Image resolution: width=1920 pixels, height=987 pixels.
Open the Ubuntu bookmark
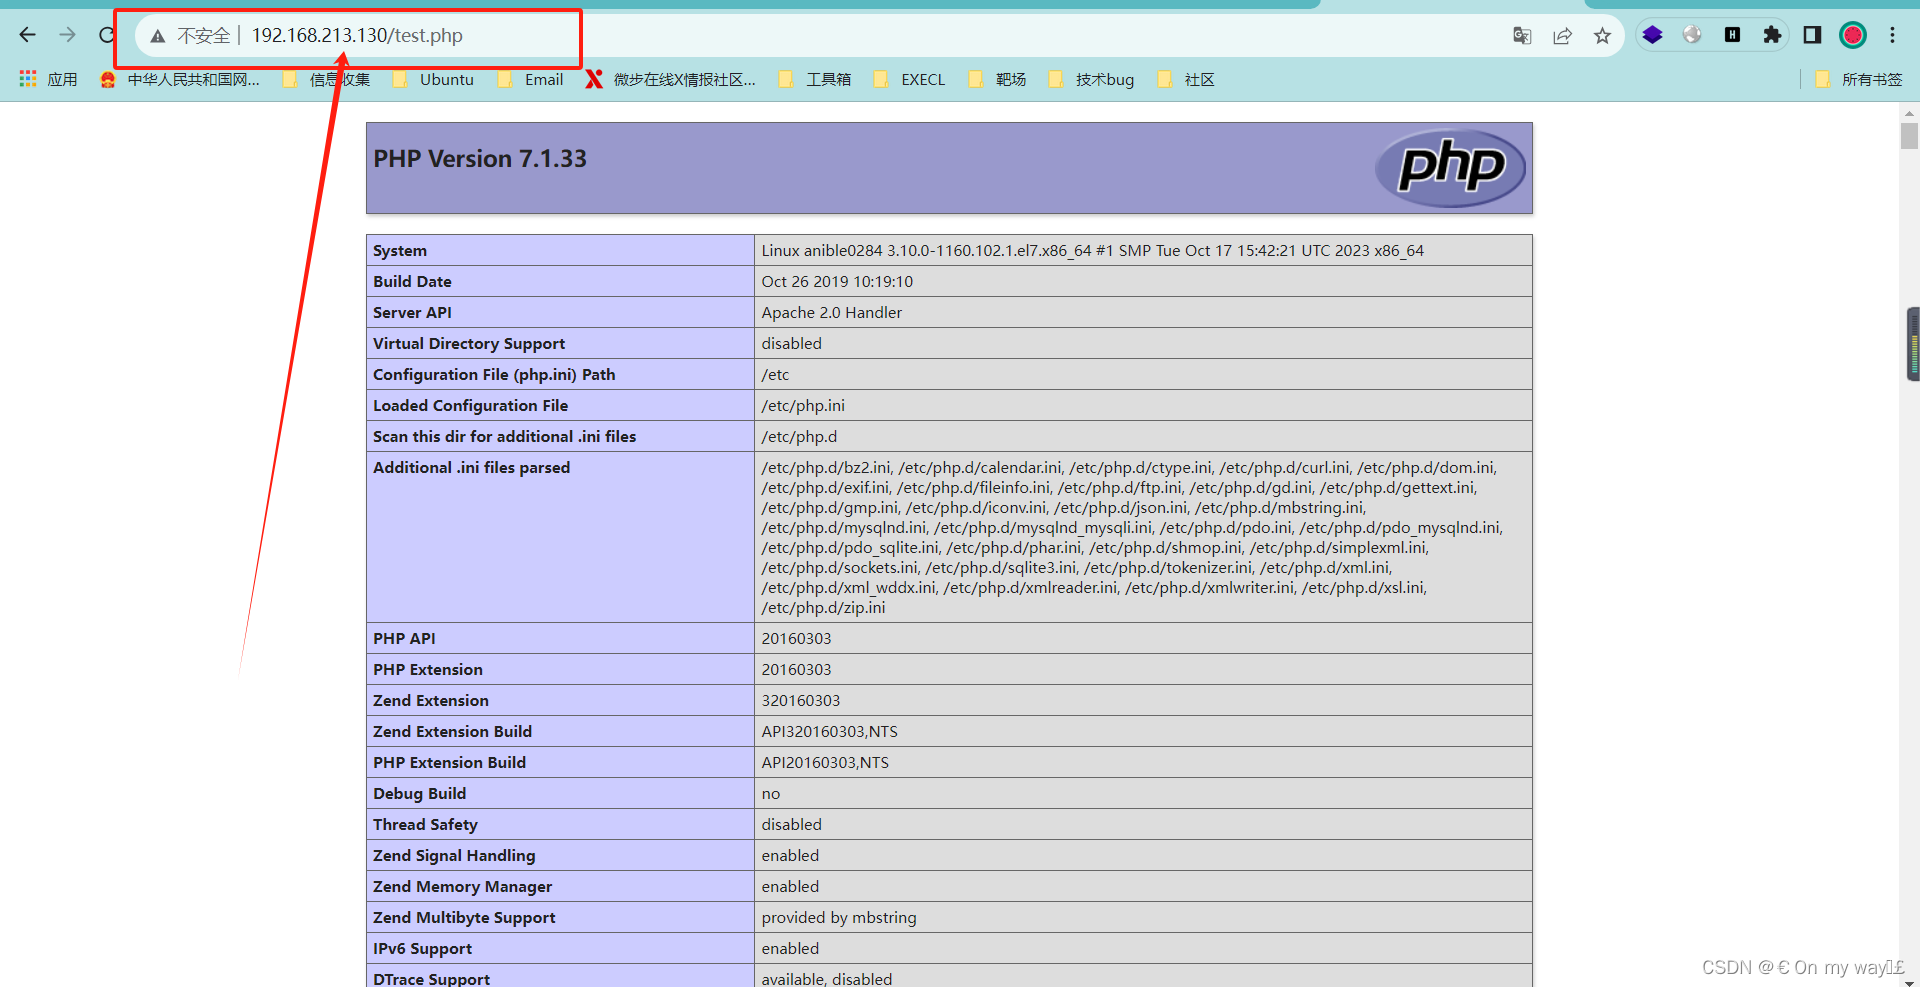coord(446,79)
